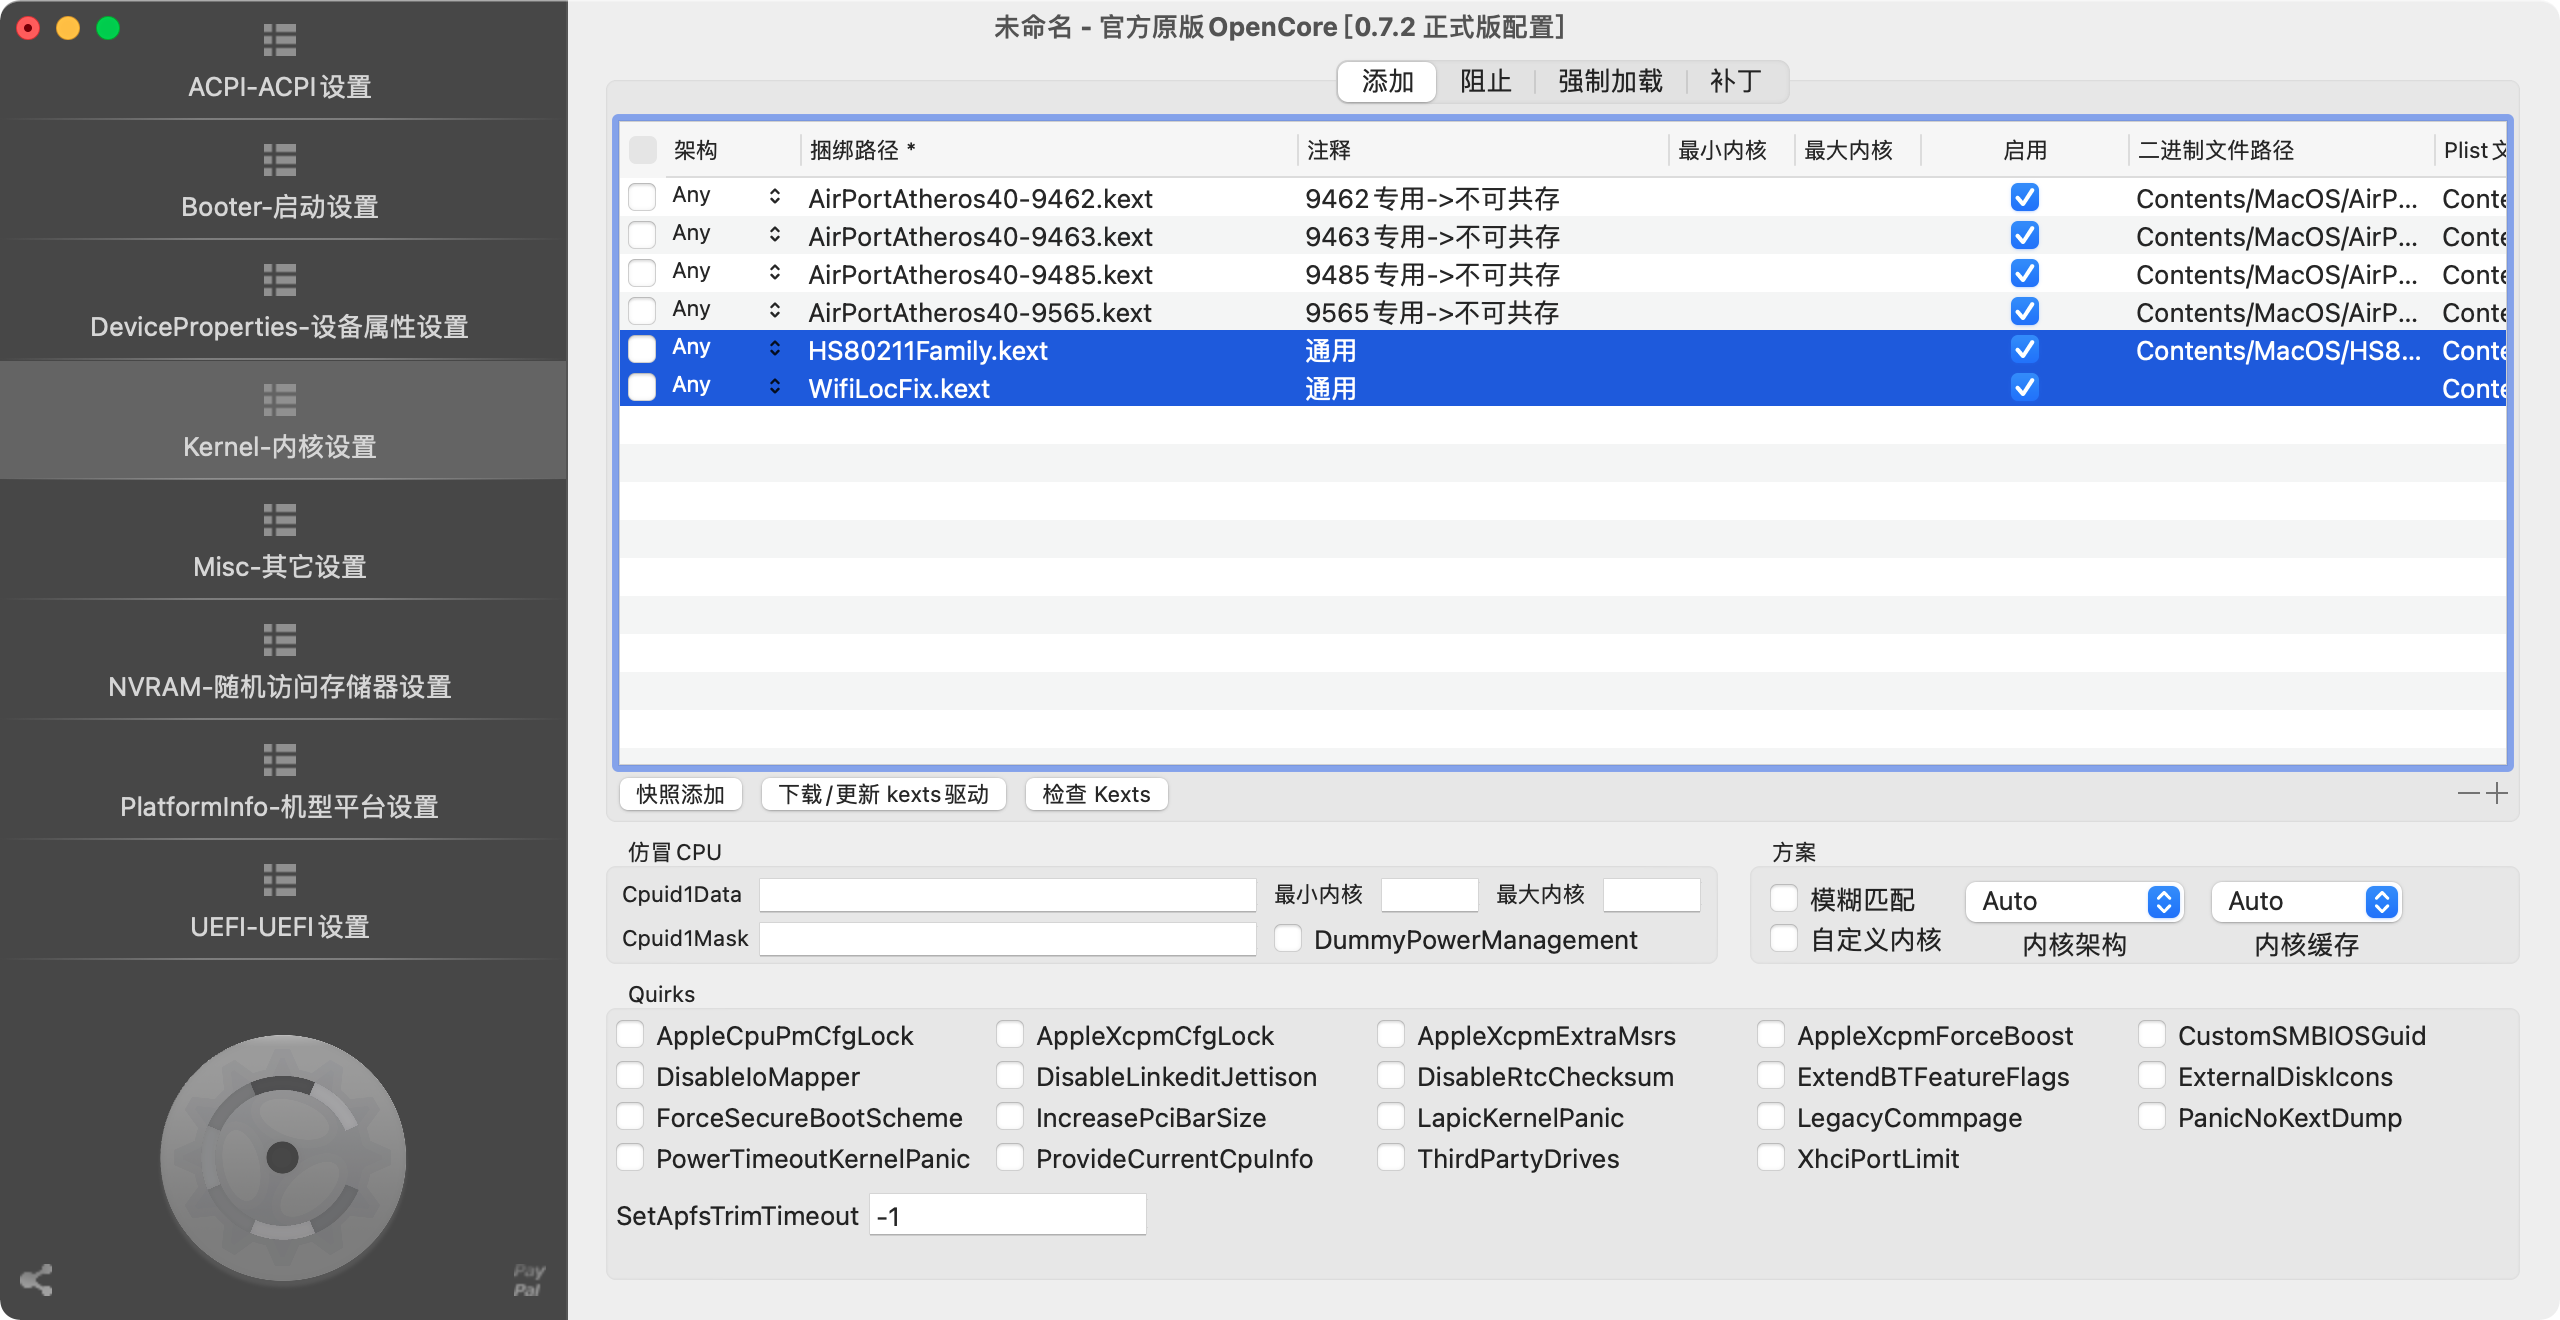Screen dimensions: 2560x1320
Task: Switch to the 强制加载 tab
Action: [1610, 82]
